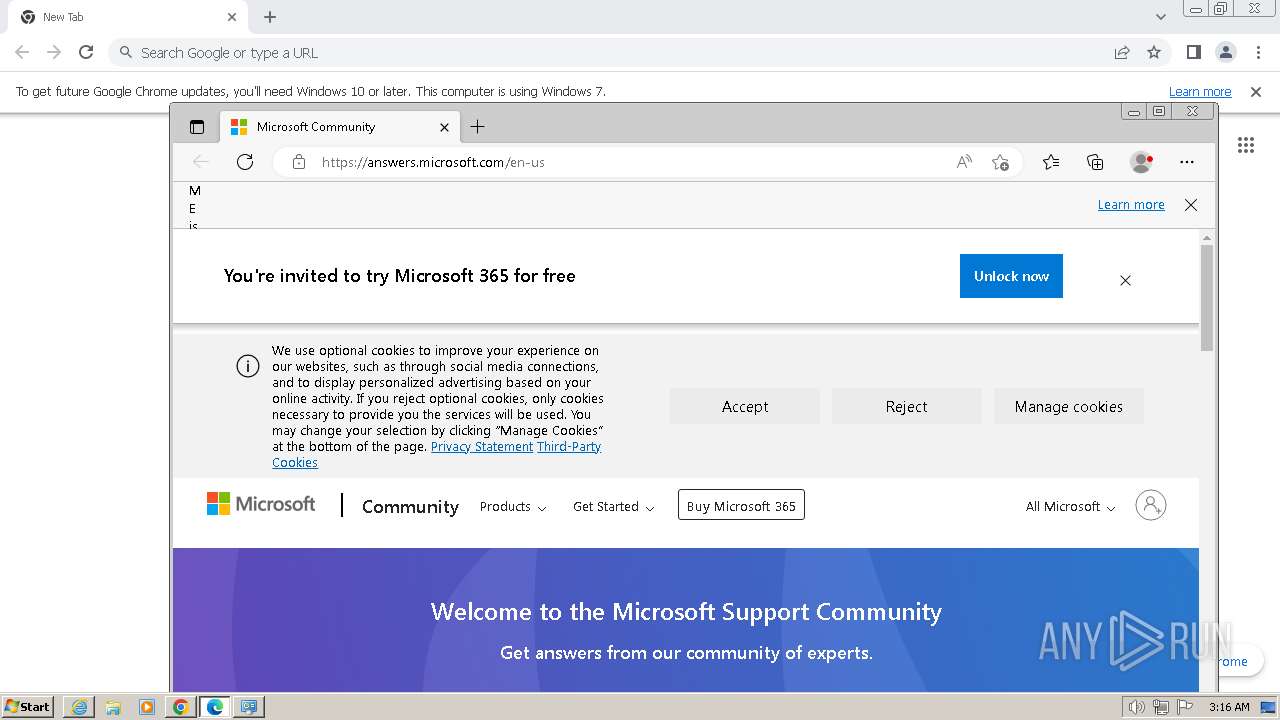Open a new tab in Edge
Image resolution: width=1280 pixels, height=720 pixels.
click(x=477, y=127)
